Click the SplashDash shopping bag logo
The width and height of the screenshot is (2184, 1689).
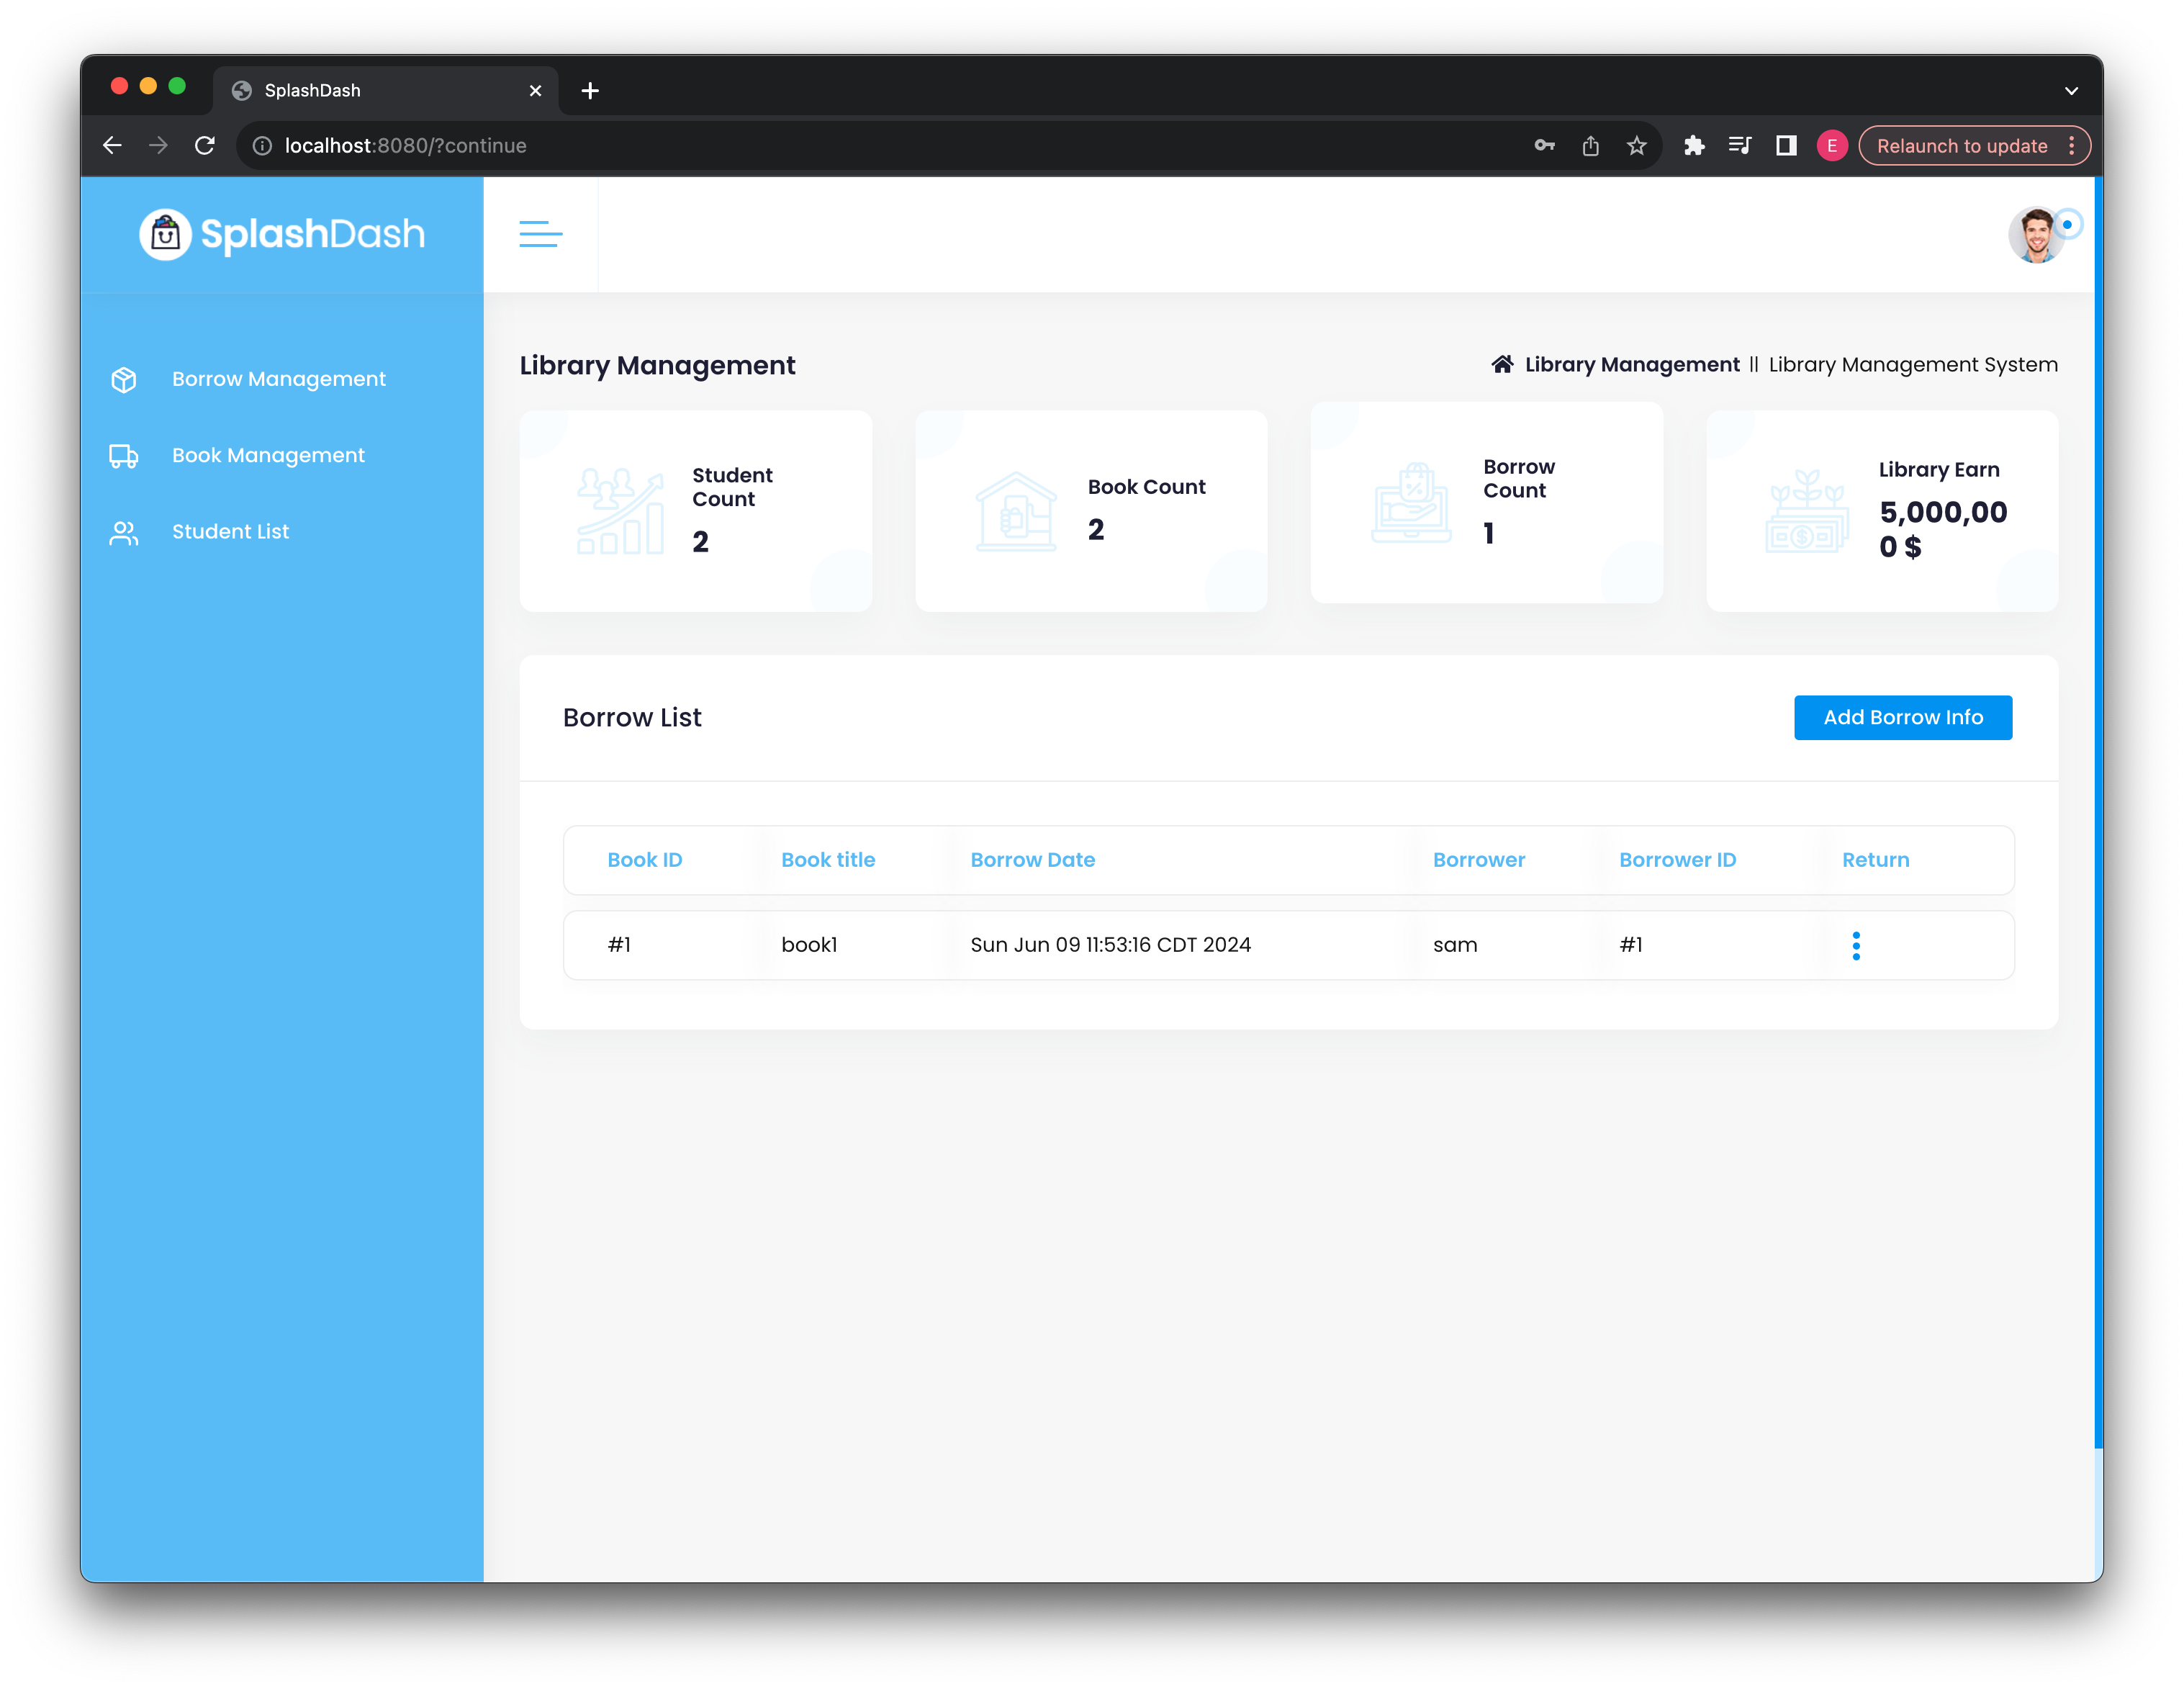coord(165,234)
